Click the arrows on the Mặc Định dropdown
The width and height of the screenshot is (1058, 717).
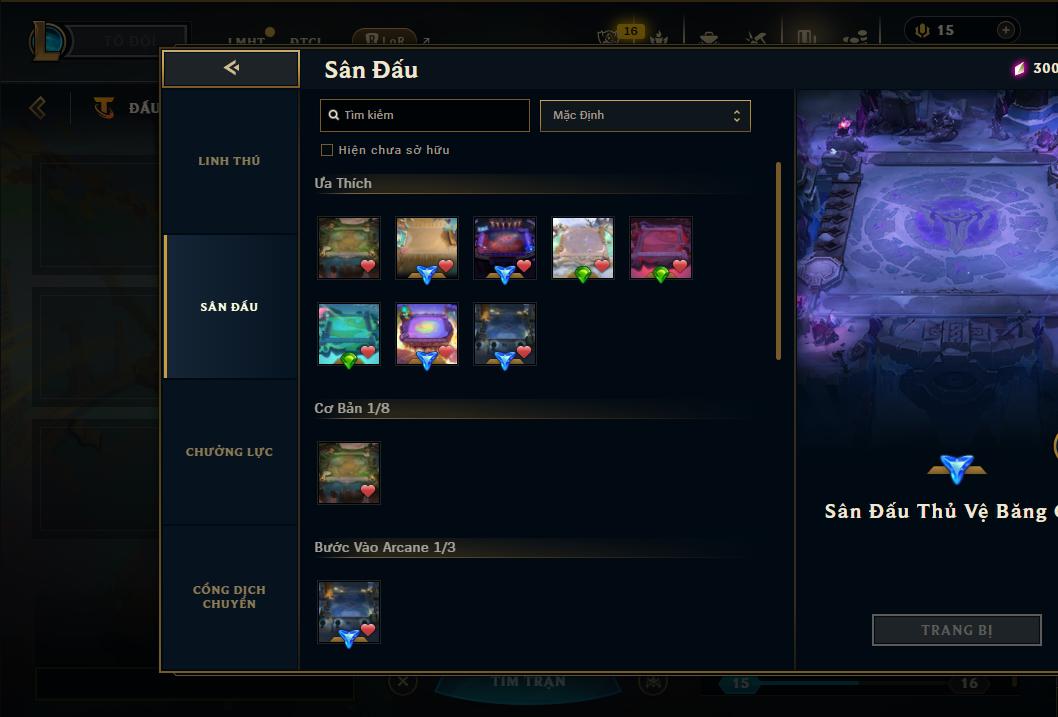point(737,115)
